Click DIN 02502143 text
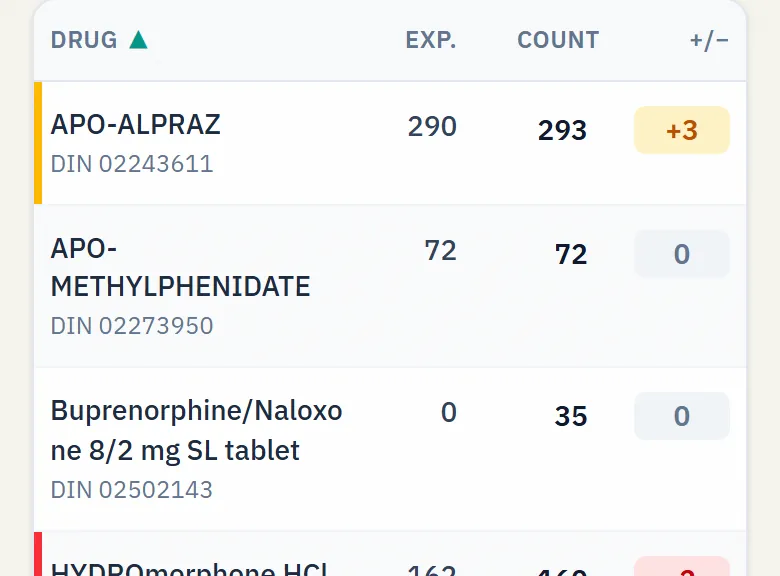 pos(132,490)
